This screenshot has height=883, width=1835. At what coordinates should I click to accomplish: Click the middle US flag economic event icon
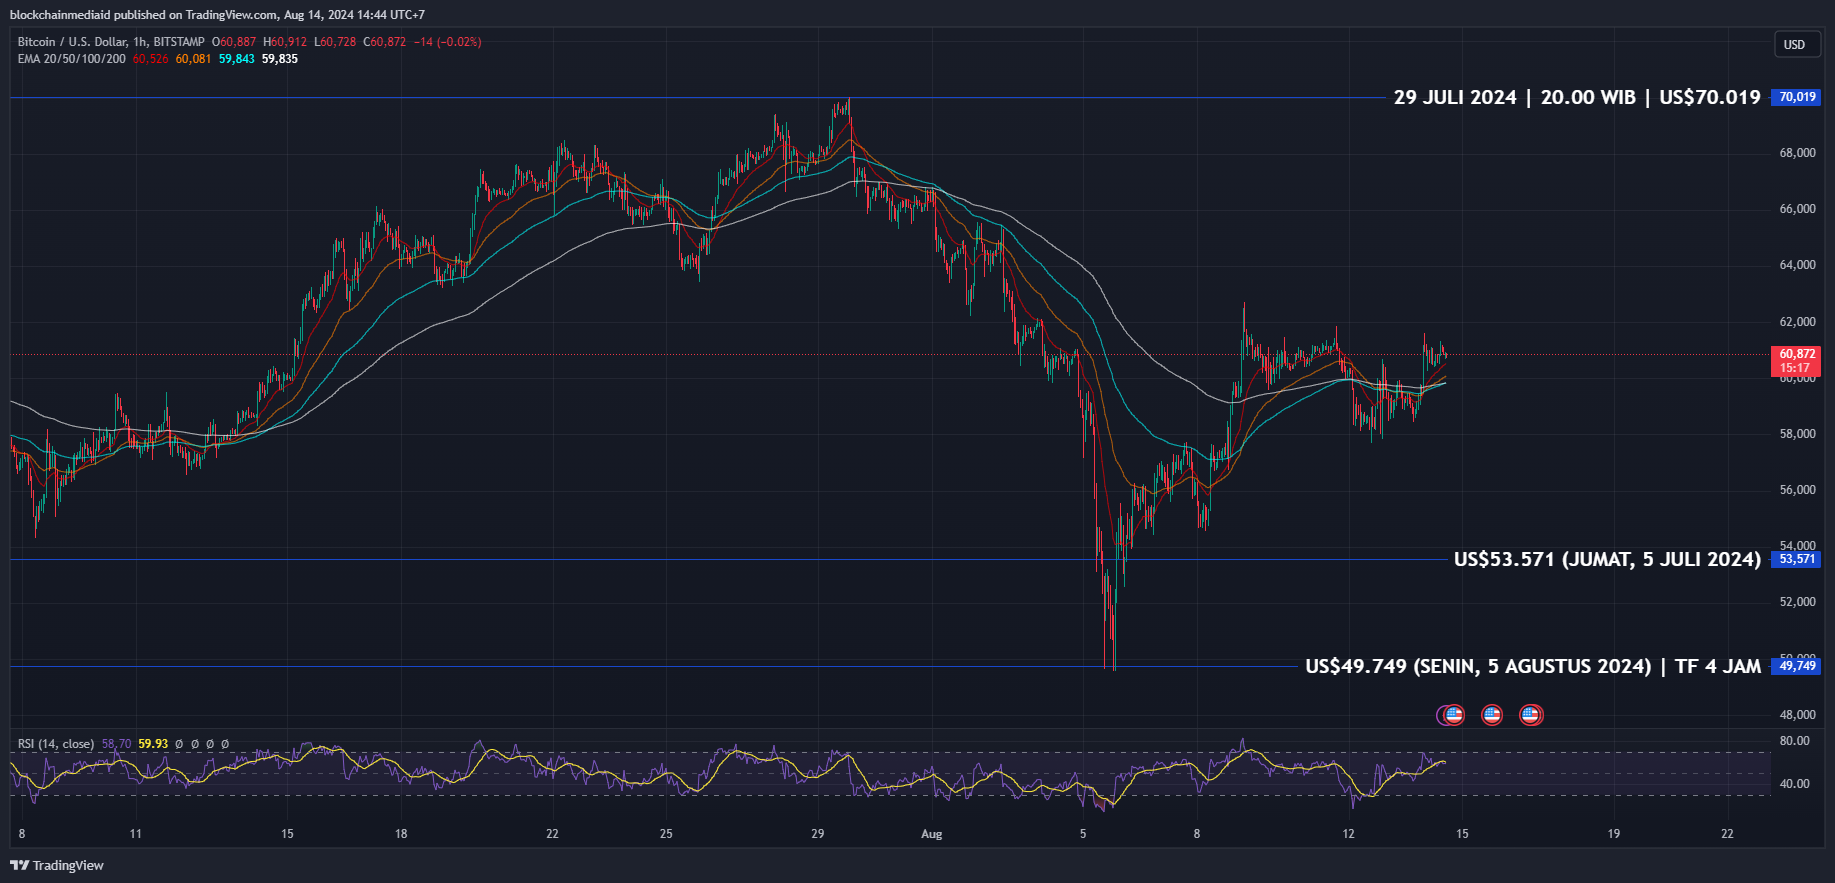1492,715
